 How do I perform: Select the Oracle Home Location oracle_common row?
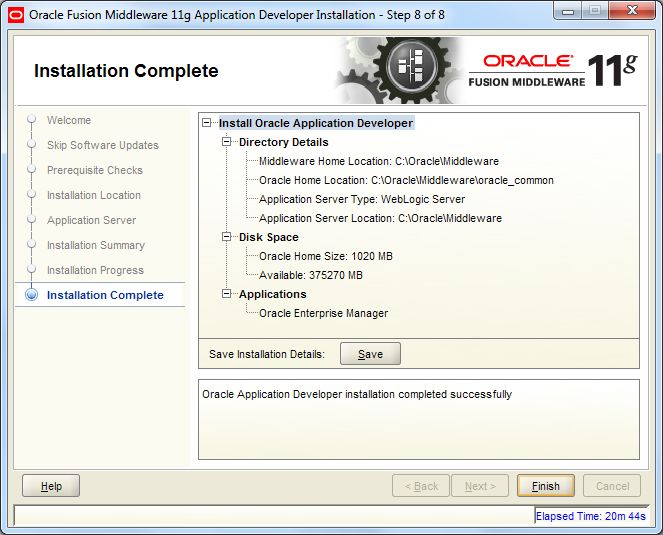pyautogui.click(x=406, y=180)
